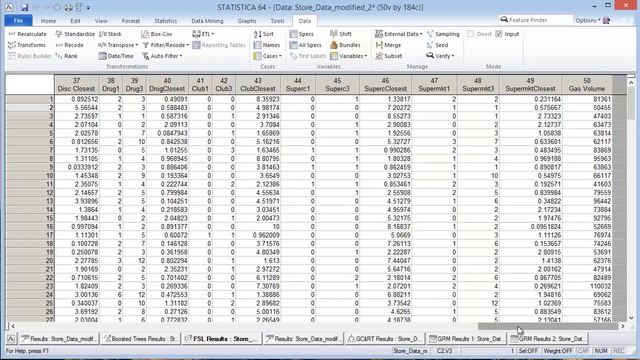
Task: Open the Data Mining ribbon tab
Action: [x=207, y=20]
